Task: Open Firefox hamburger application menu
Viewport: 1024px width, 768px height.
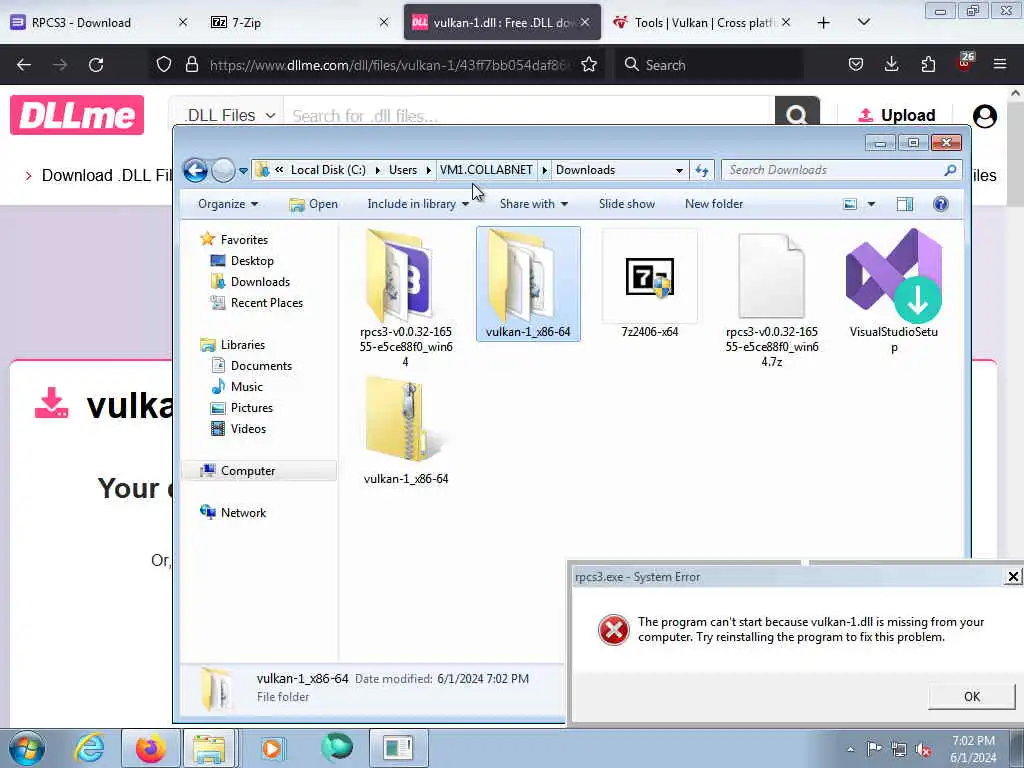Action: 1000,64
